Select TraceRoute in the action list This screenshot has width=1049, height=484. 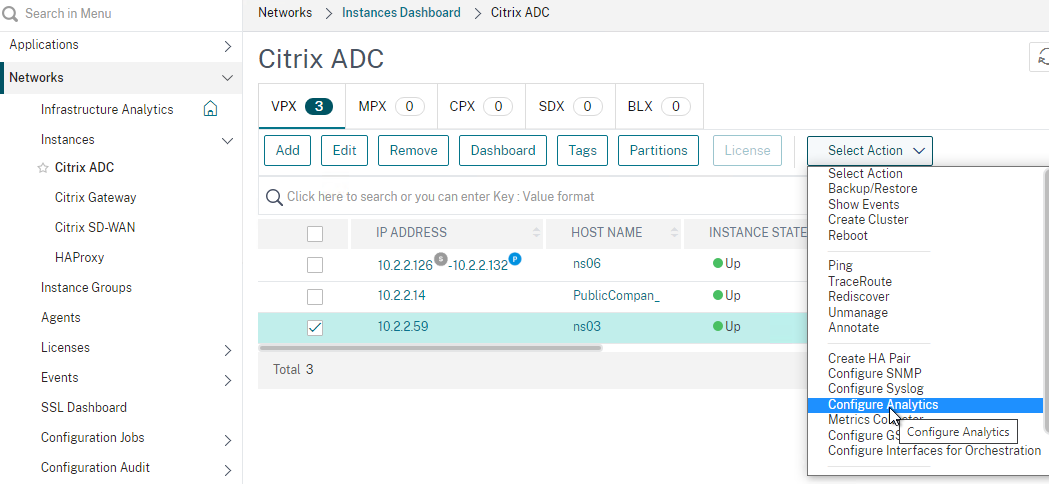click(860, 281)
